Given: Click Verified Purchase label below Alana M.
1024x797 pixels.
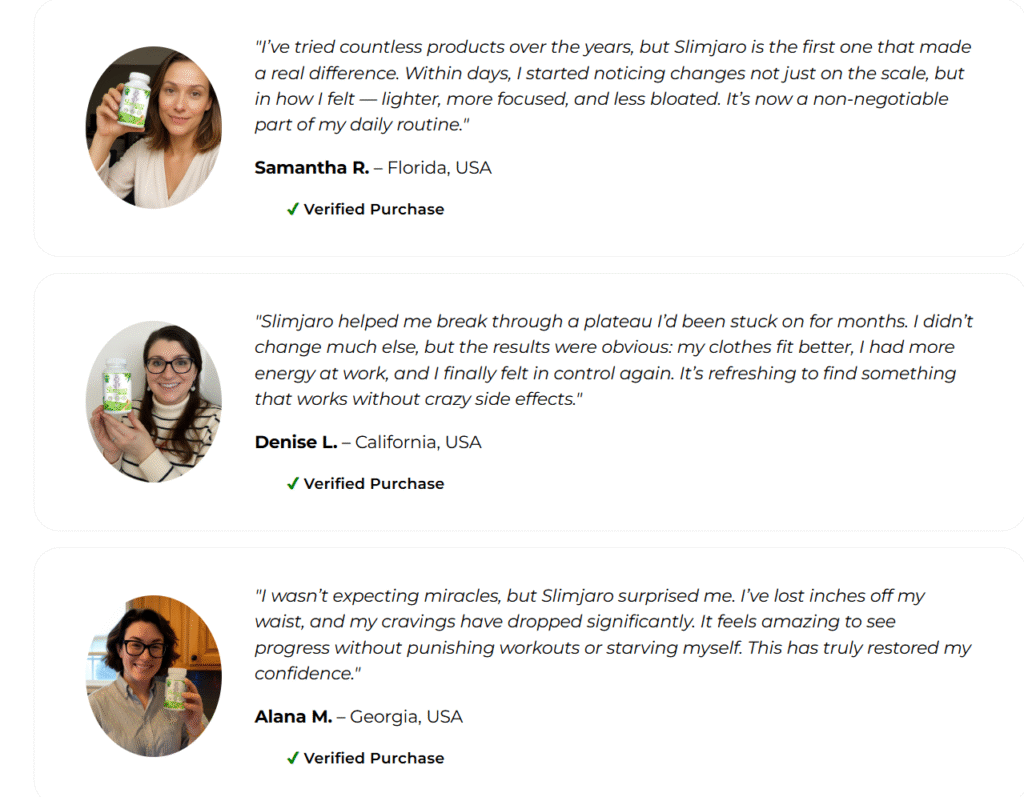Looking at the screenshot, I should point(374,758).
